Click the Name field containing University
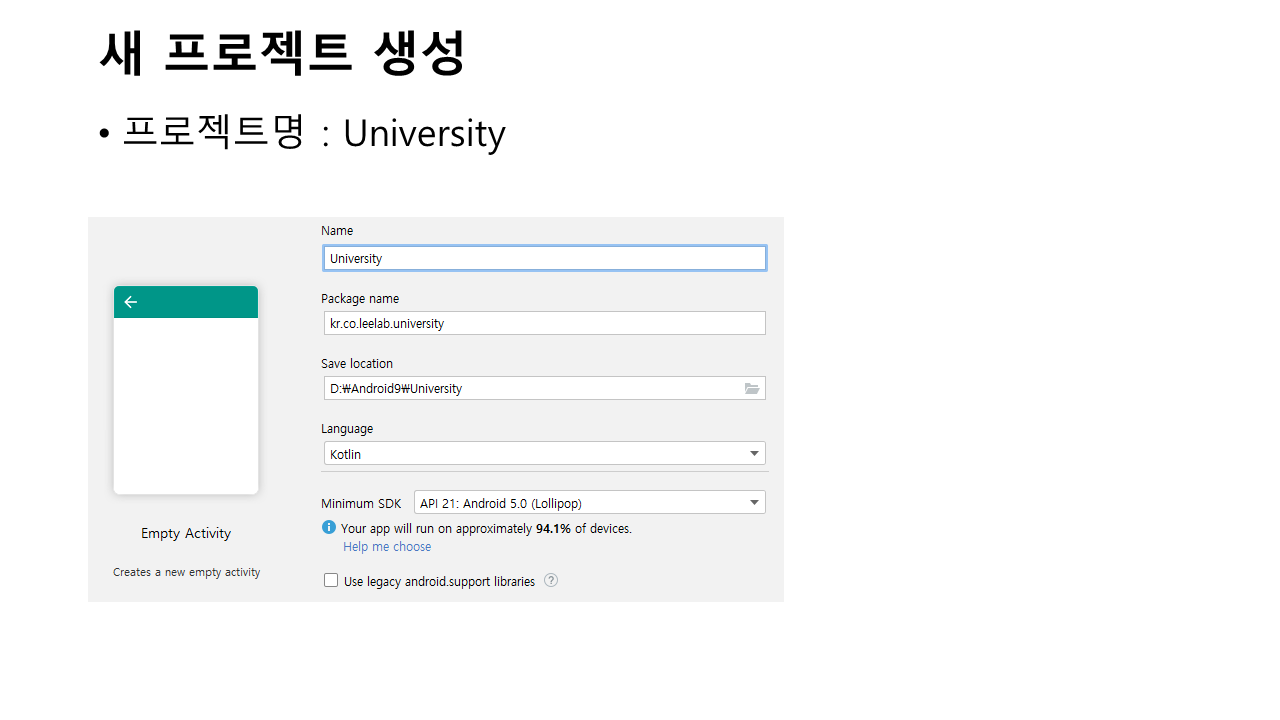The width and height of the screenshot is (1280, 720). point(544,258)
